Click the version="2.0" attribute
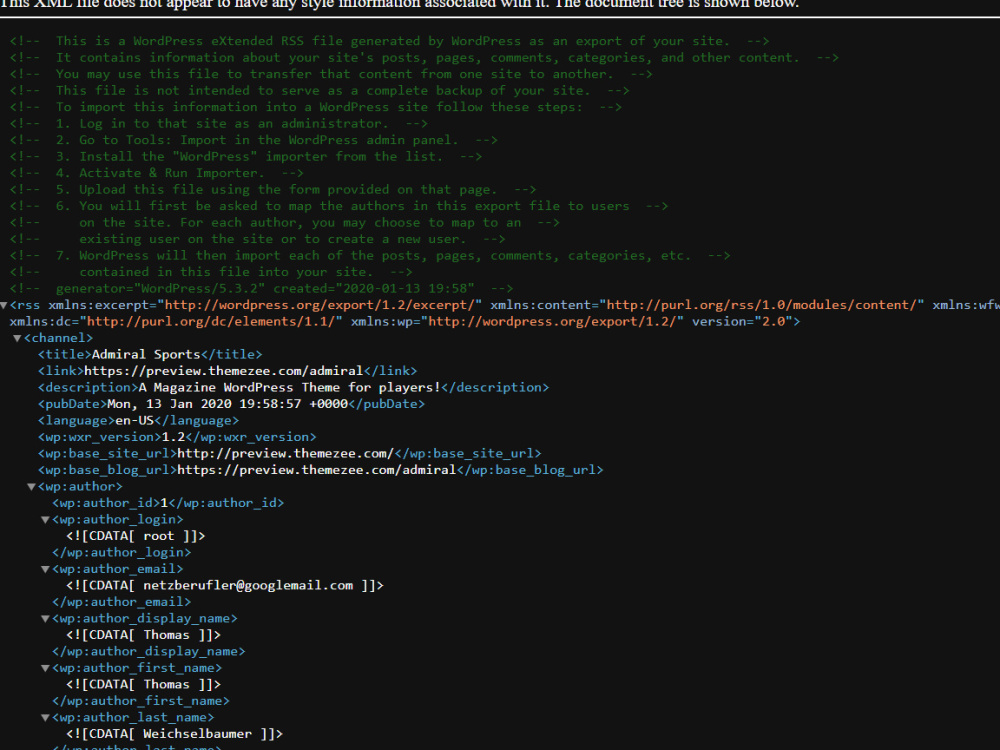This screenshot has height=750, width=1000. pos(742,322)
